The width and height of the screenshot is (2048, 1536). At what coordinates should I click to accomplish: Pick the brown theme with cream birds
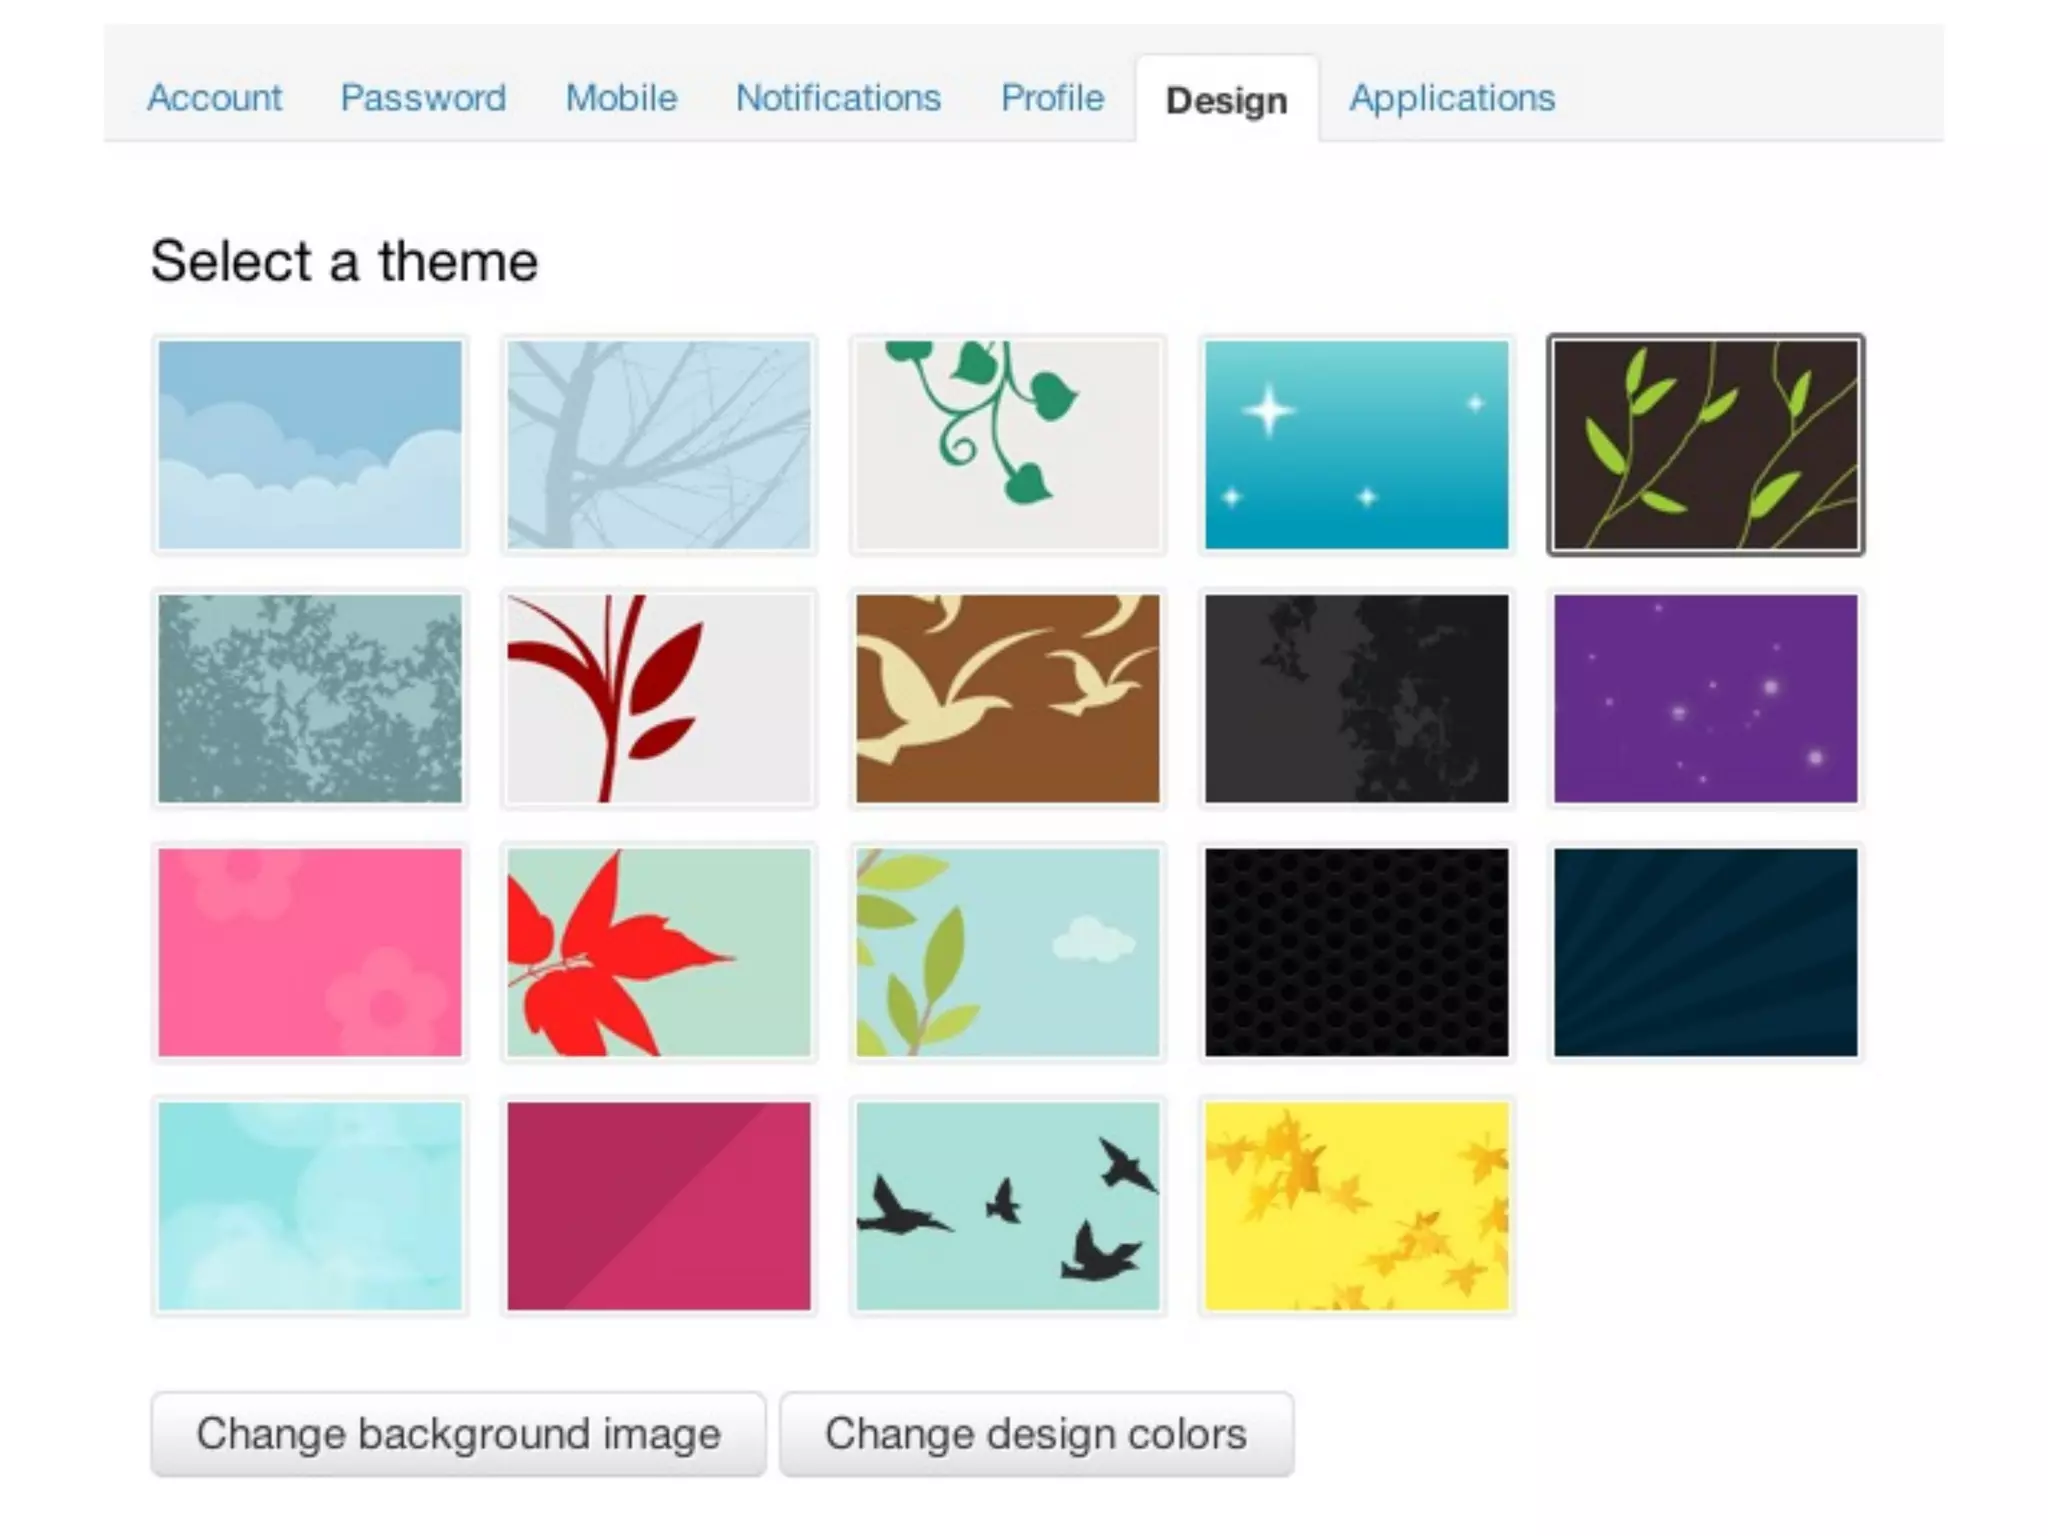pos(1008,698)
